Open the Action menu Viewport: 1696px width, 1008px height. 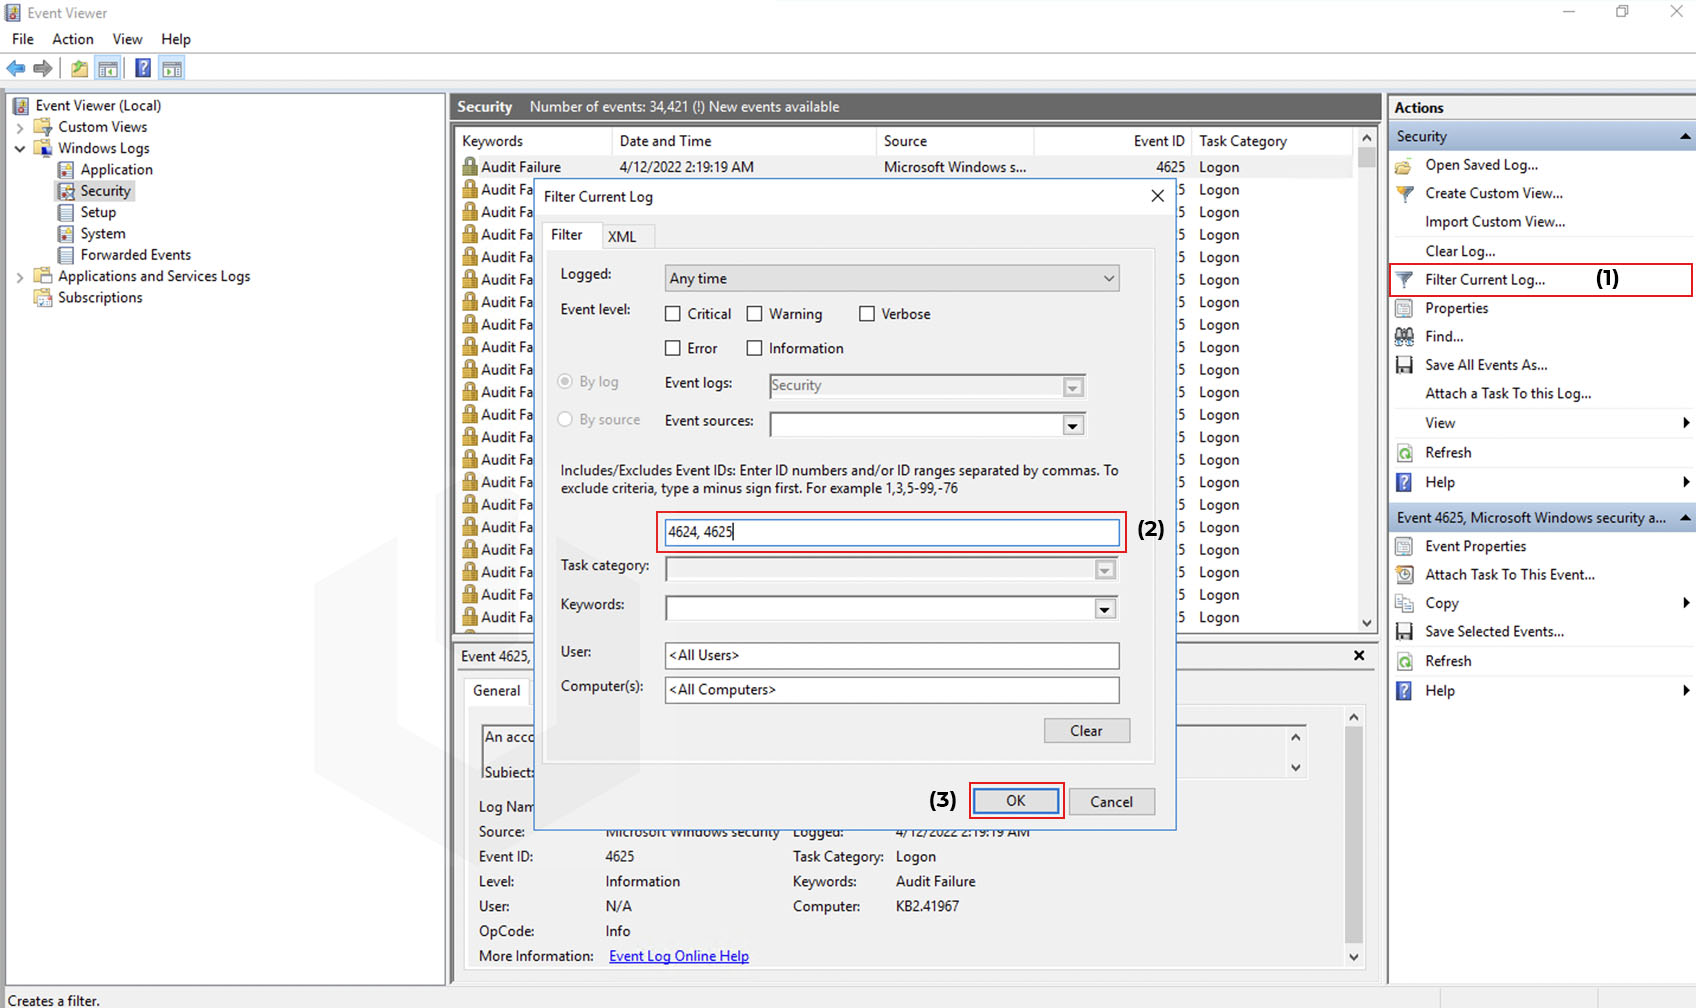tap(73, 39)
